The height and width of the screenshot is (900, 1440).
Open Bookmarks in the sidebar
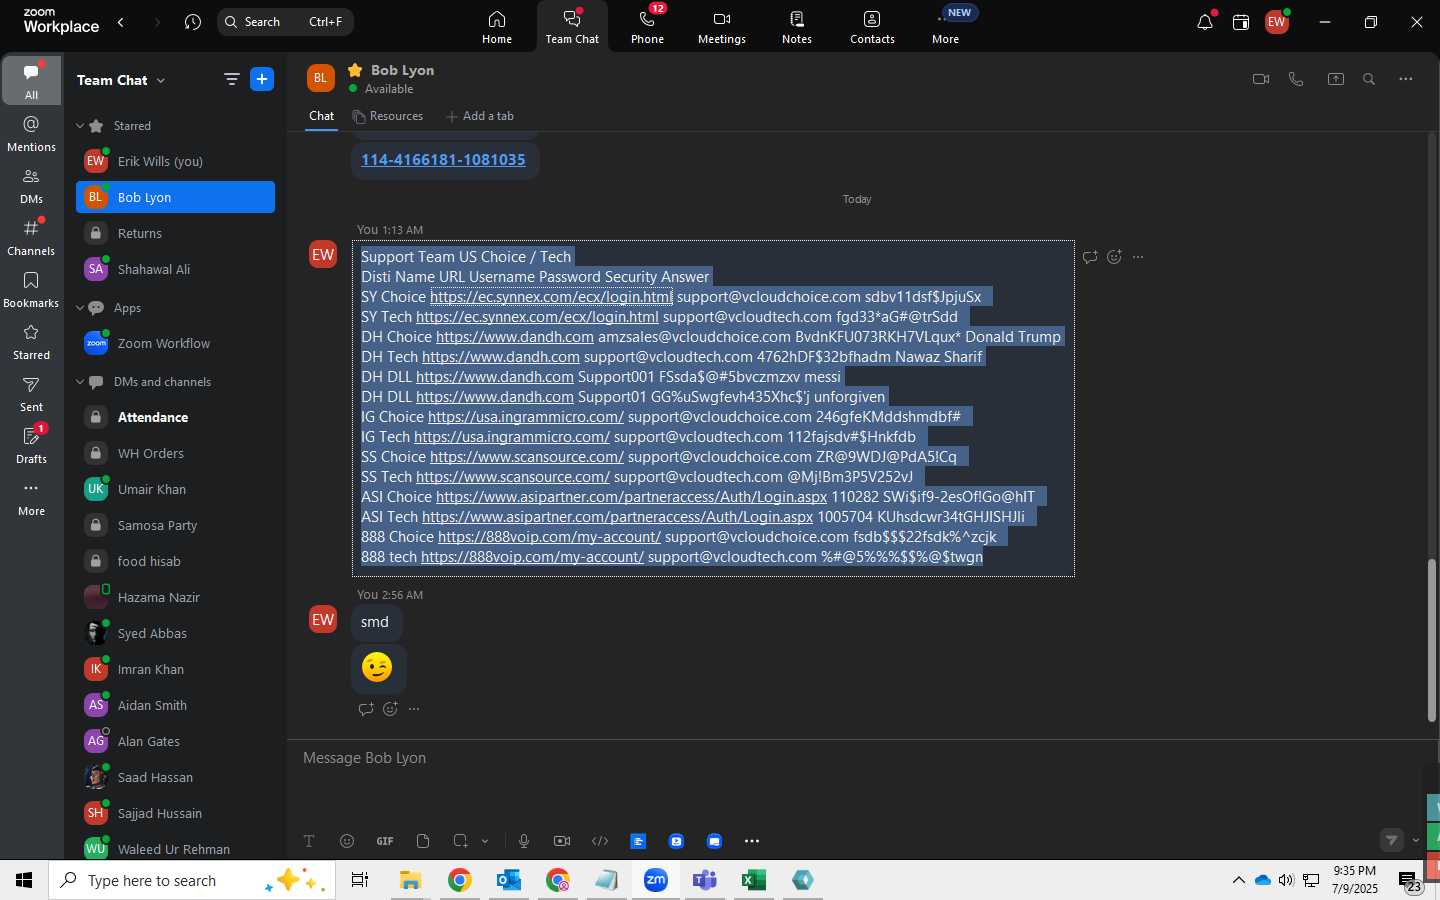tap(31, 289)
